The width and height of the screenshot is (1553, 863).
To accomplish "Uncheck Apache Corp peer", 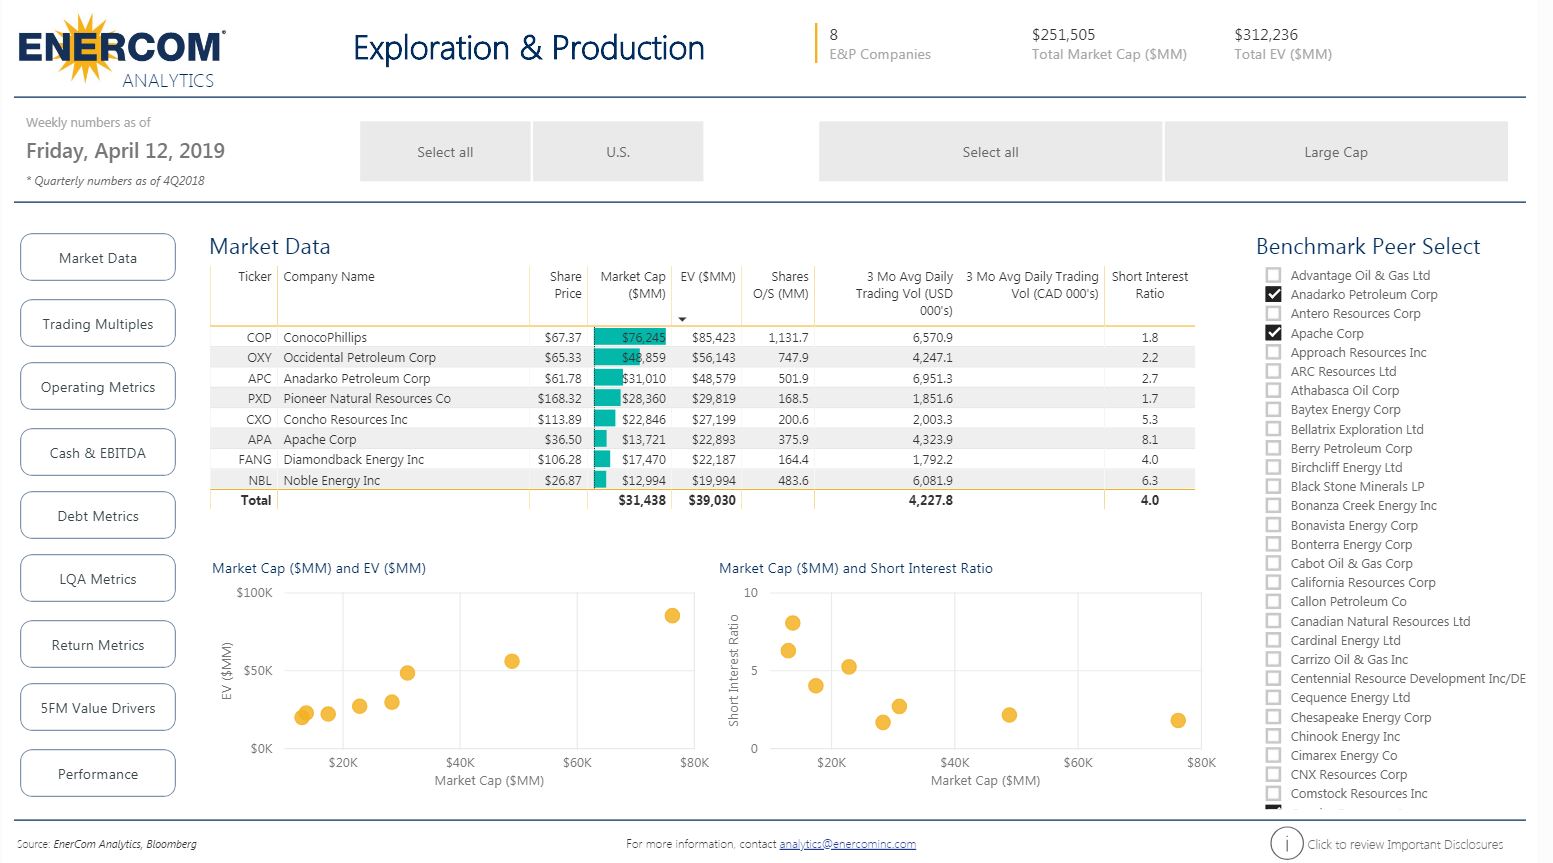I will [1273, 333].
